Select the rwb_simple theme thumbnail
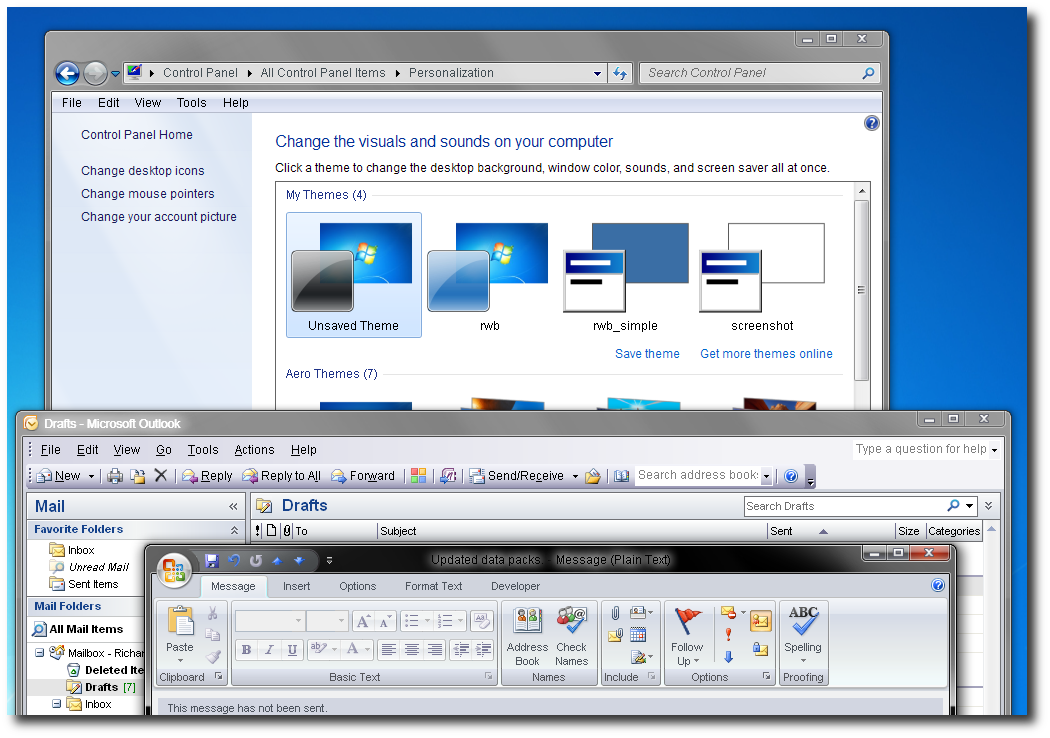The width and height of the screenshot is (1050, 738). pyautogui.click(x=625, y=275)
